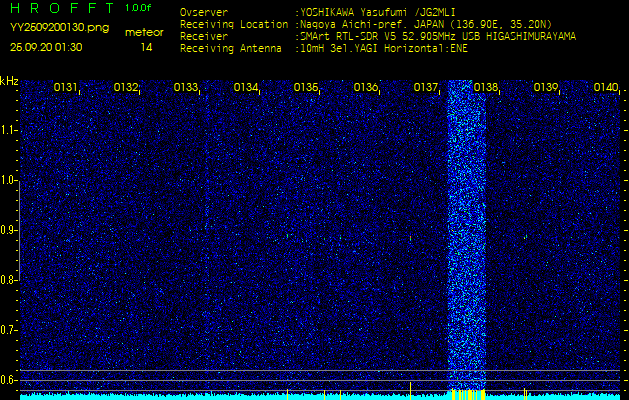Click the Receiving Antenna info line
629x400 pixels.
324,49
